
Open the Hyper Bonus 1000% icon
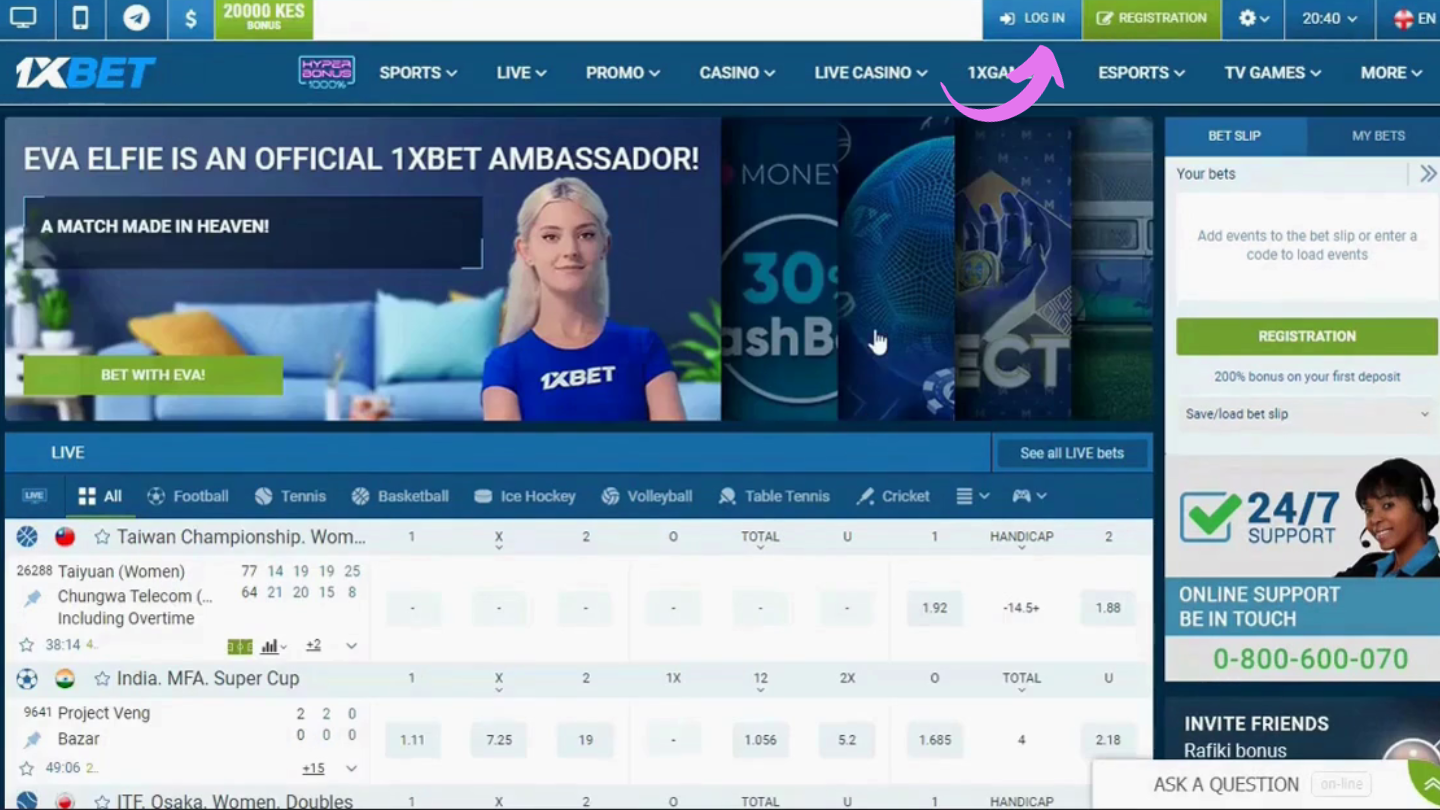click(327, 72)
